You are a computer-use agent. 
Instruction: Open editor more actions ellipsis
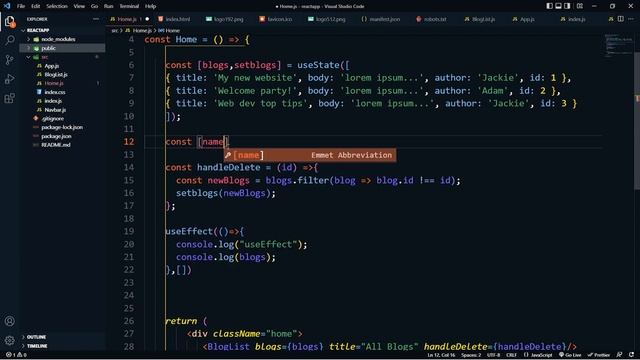631,19
